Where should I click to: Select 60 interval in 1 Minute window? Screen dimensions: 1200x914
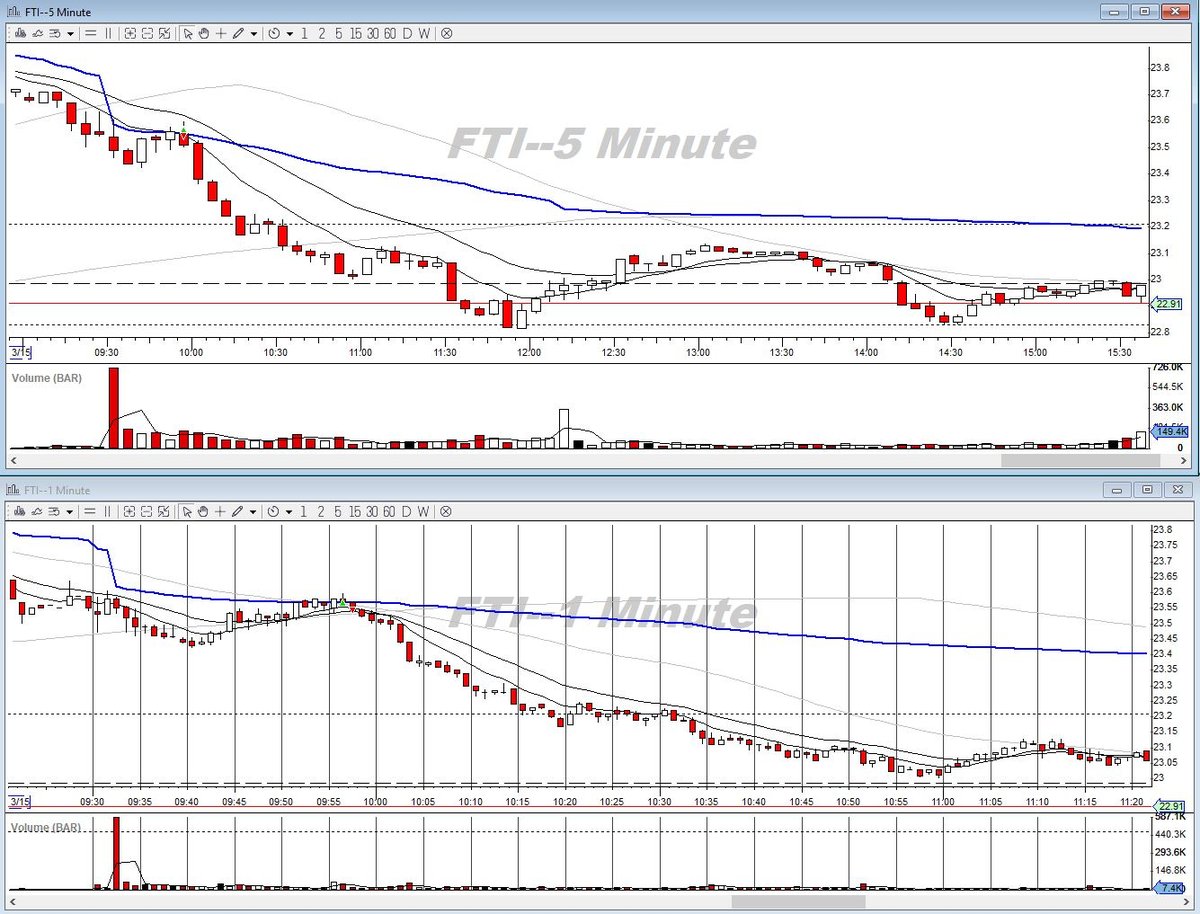pyautogui.click(x=390, y=511)
